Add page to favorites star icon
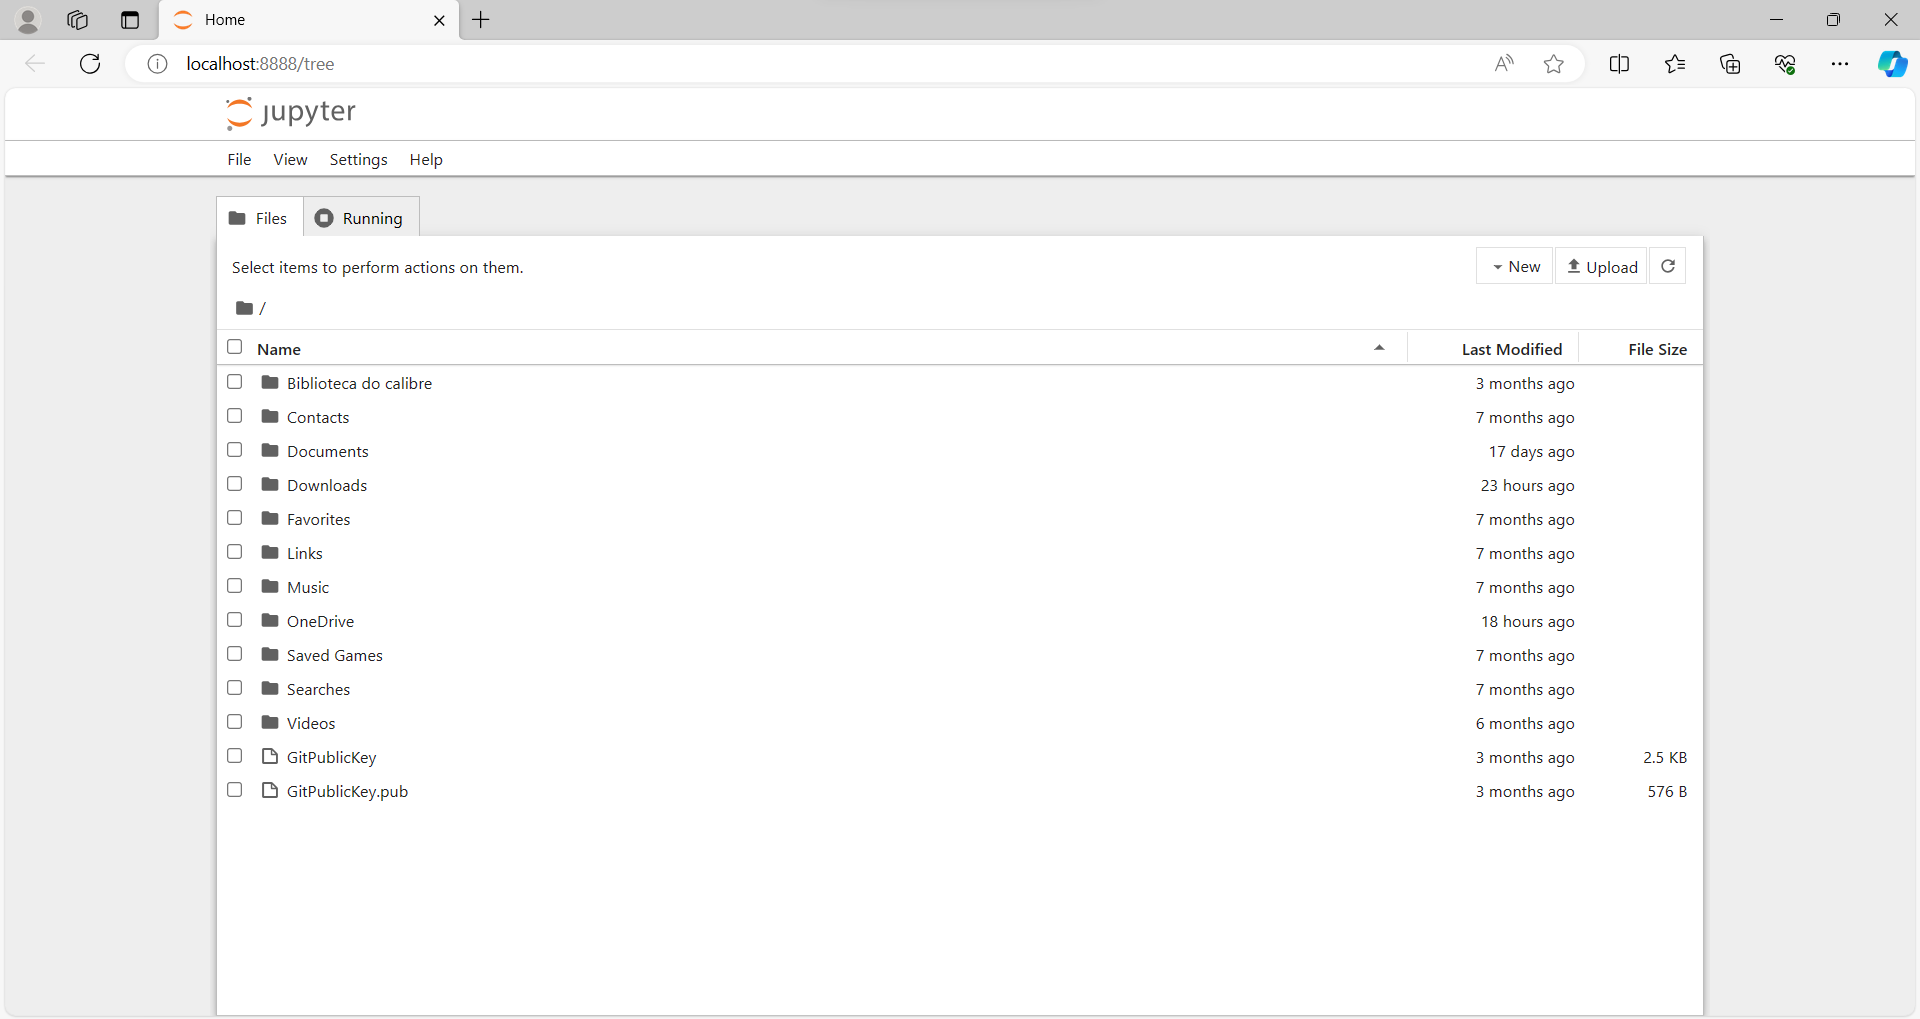Screen dimensions: 1920x1019 coord(1553,64)
